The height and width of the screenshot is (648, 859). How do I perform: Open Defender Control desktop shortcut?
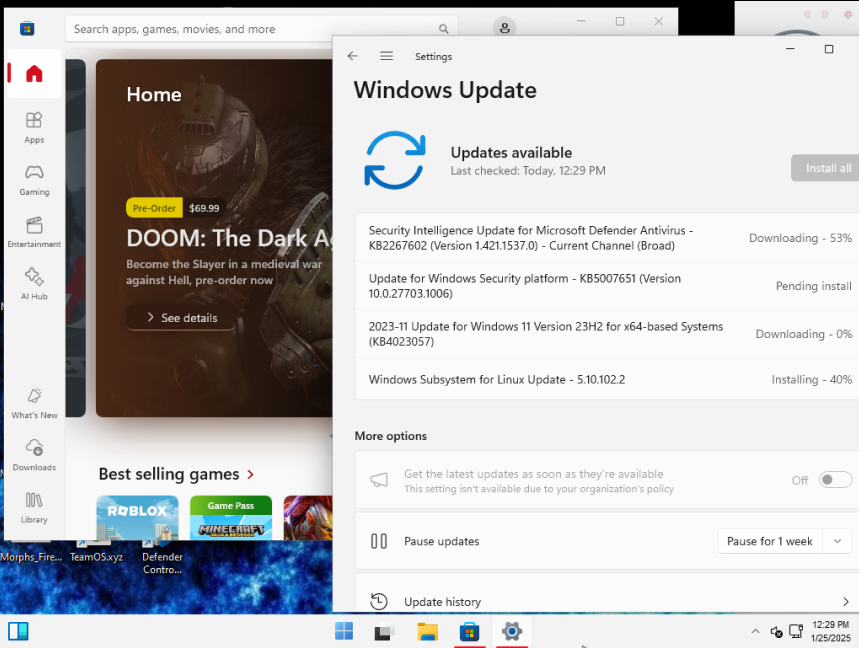click(x=162, y=556)
